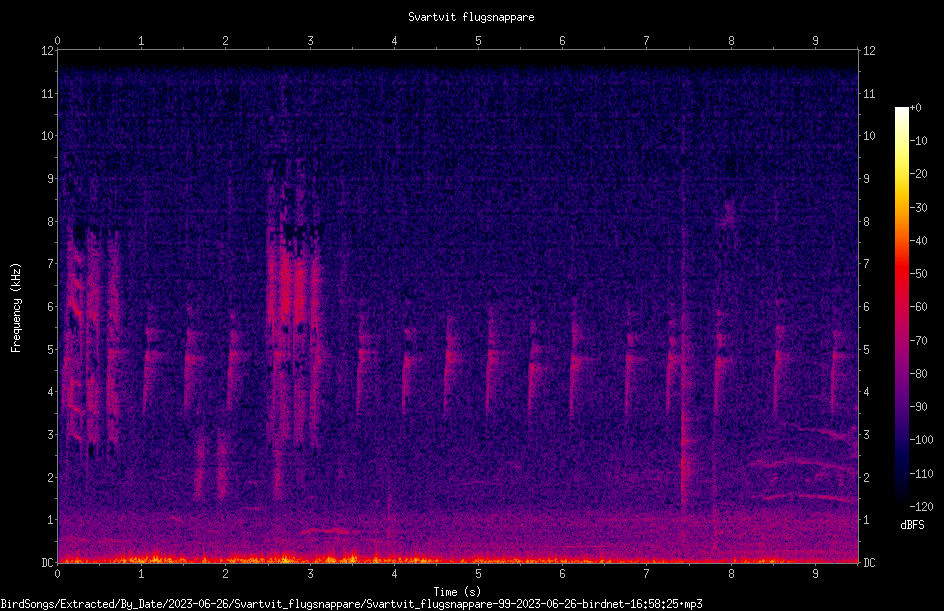
Task: Click the "11" tick on the left frequency axis
Action: click(48, 94)
